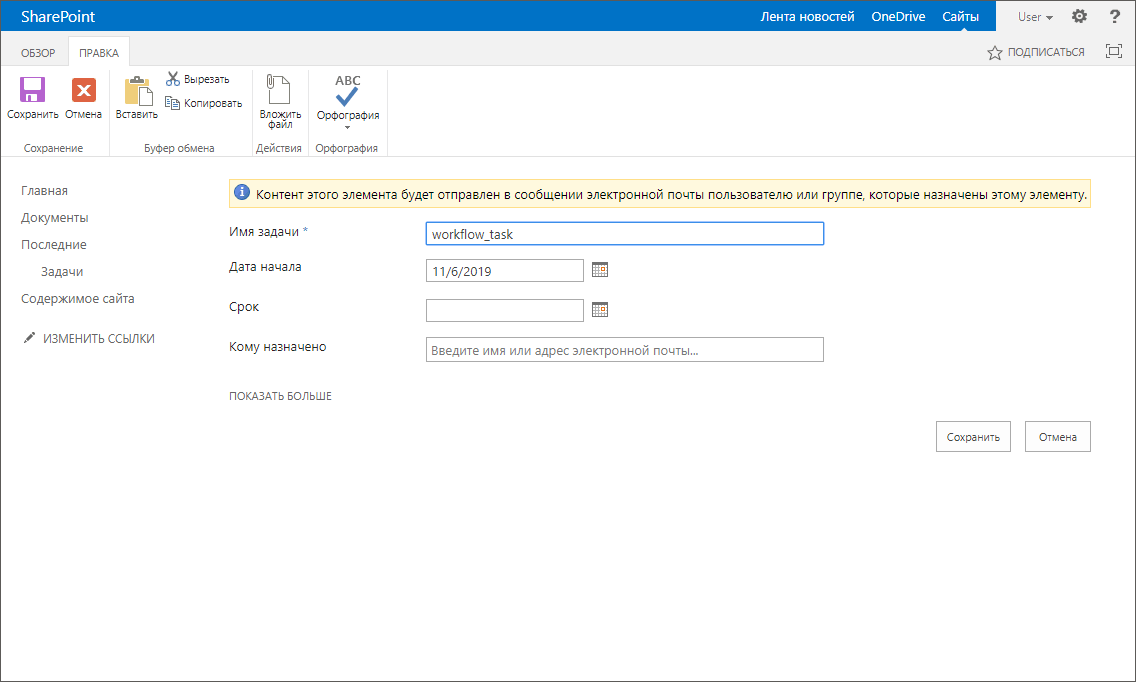Image resolution: width=1136 pixels, height=682 pixels.
Task: Expand the User account dropdown
Action: click(x=1035, y=17)
